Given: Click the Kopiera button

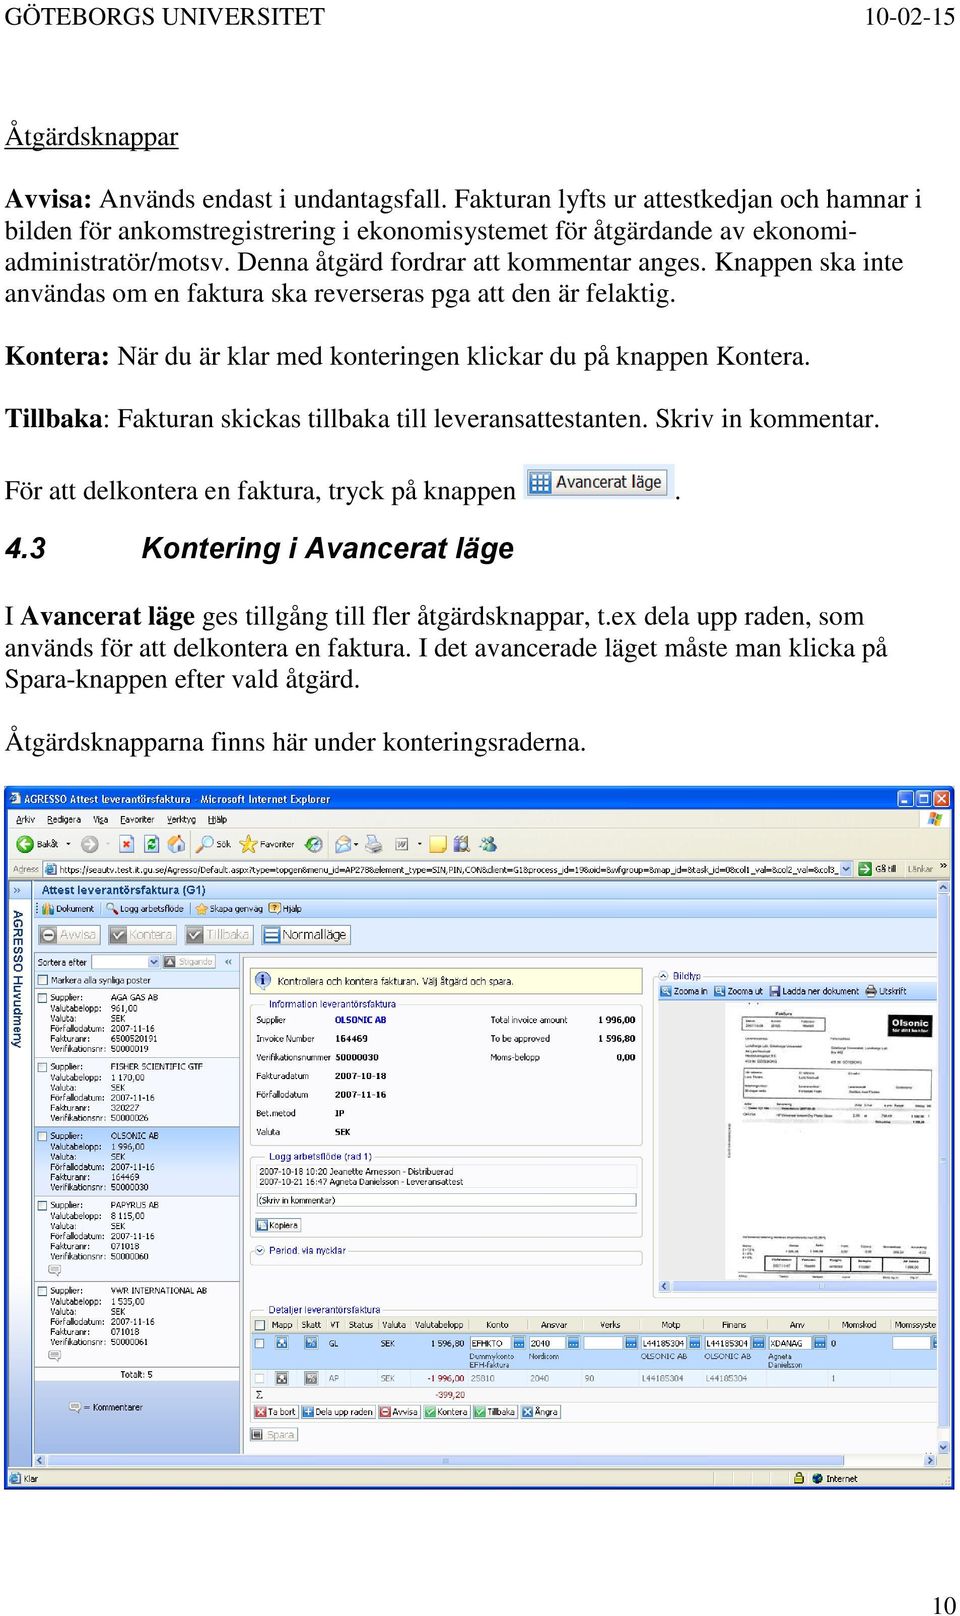Looking at the screenshot, I should 278,1225.
